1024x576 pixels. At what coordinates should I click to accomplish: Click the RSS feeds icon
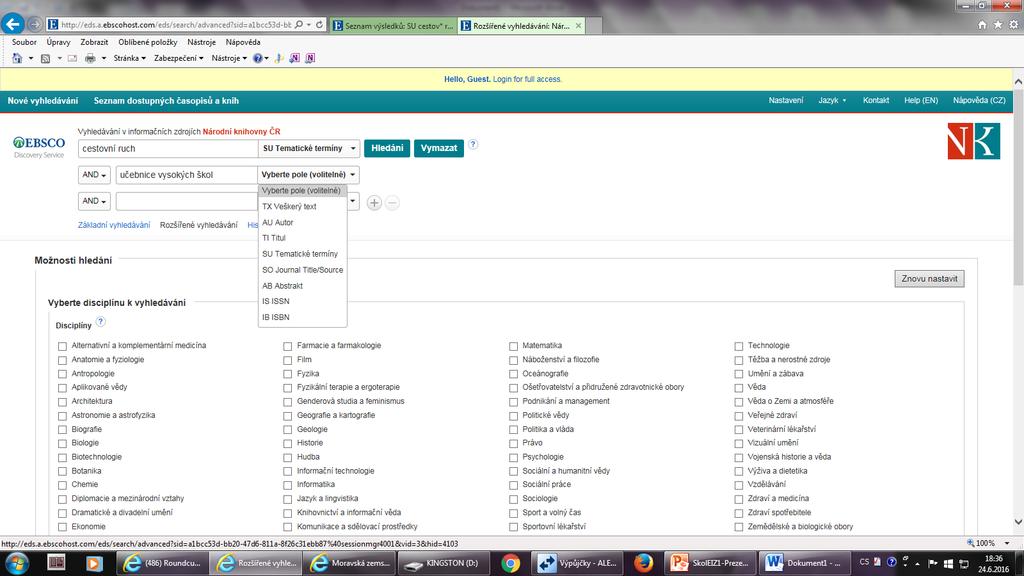pos(45,58)
